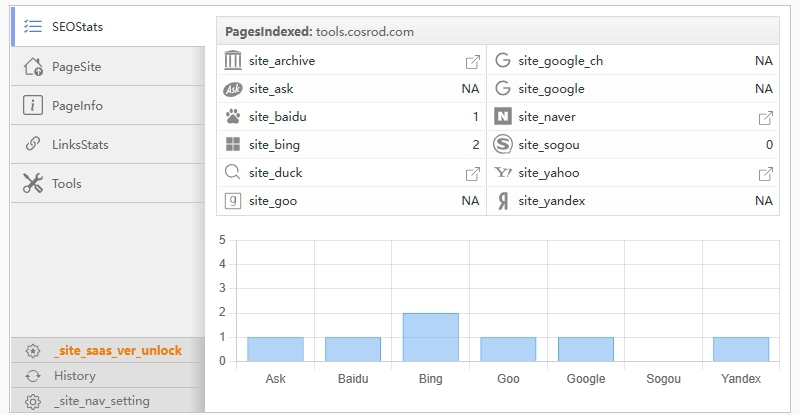Click the Sogou search engine icon
Image resolution: width=800 pixels, height=415 pixels.
tap(502, 145)
